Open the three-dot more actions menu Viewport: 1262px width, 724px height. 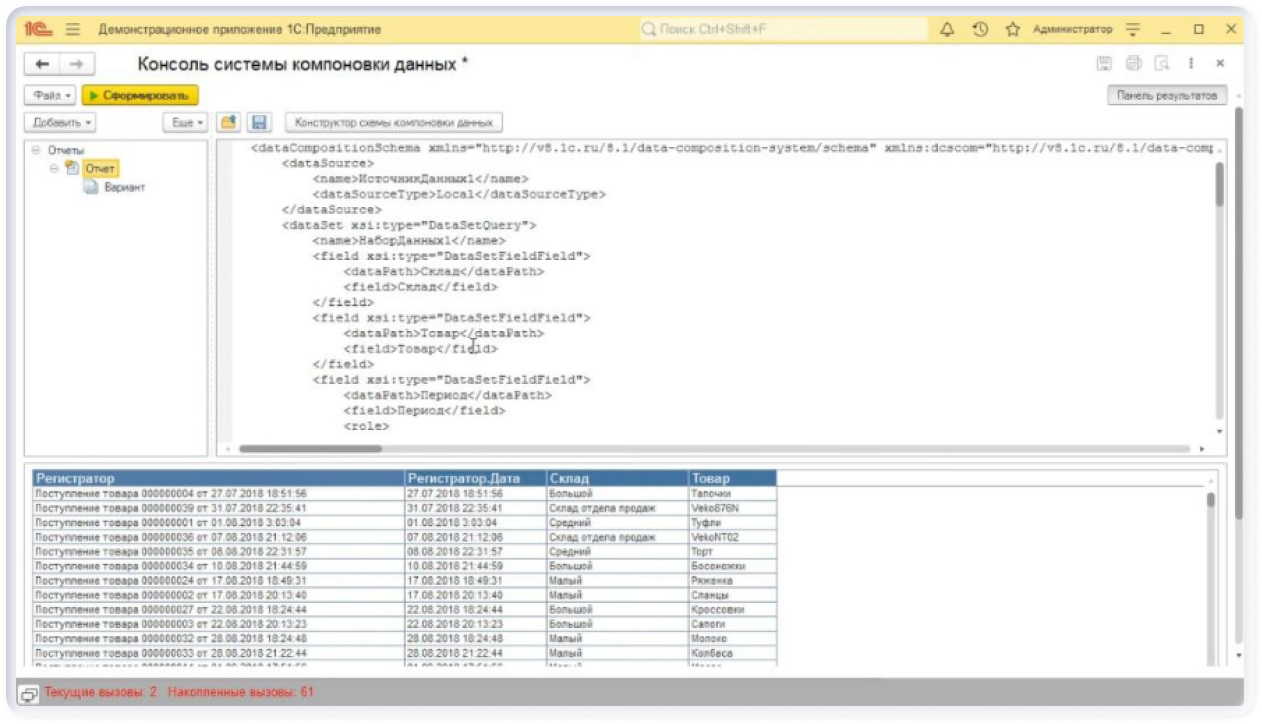coord(1191,64)
